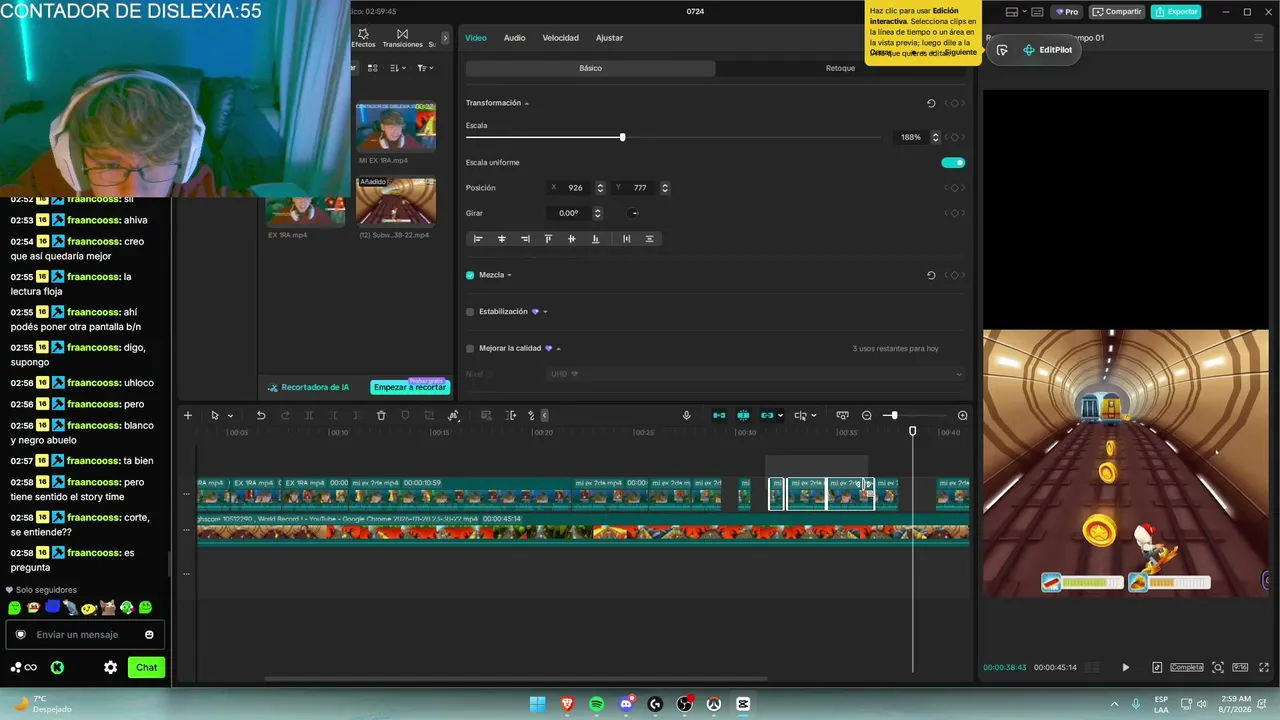Add a timeline element with plus icon
The width and height of the screenshot is (1280, 720).
tap(187, 415)
